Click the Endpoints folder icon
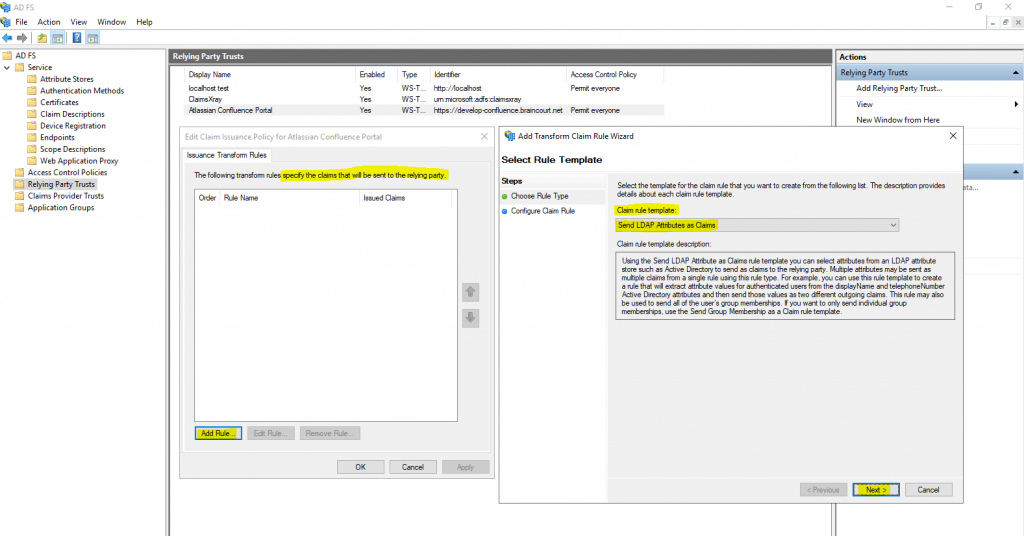 click(x=32, y=138)
